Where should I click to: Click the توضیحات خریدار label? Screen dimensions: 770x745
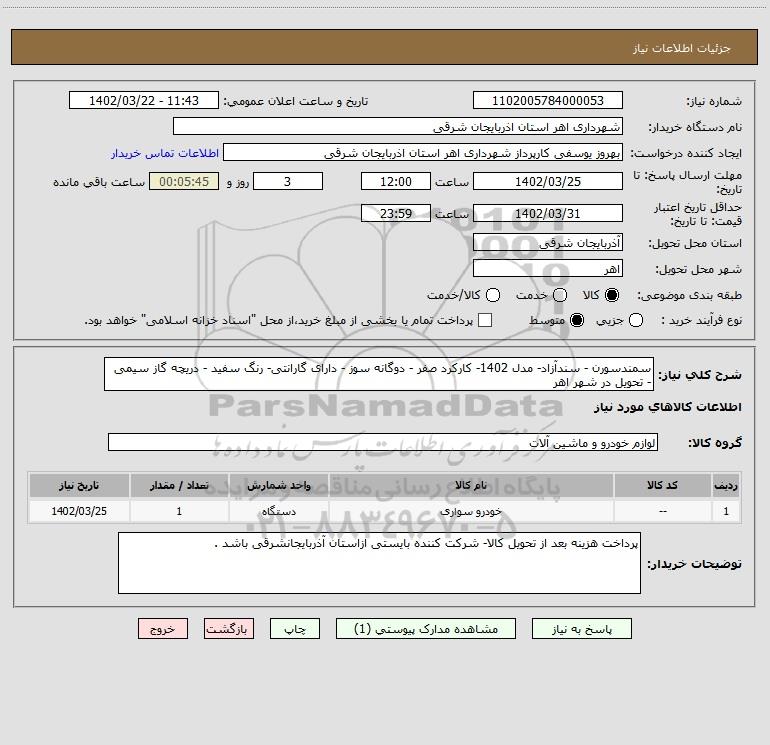pos(694,564)
